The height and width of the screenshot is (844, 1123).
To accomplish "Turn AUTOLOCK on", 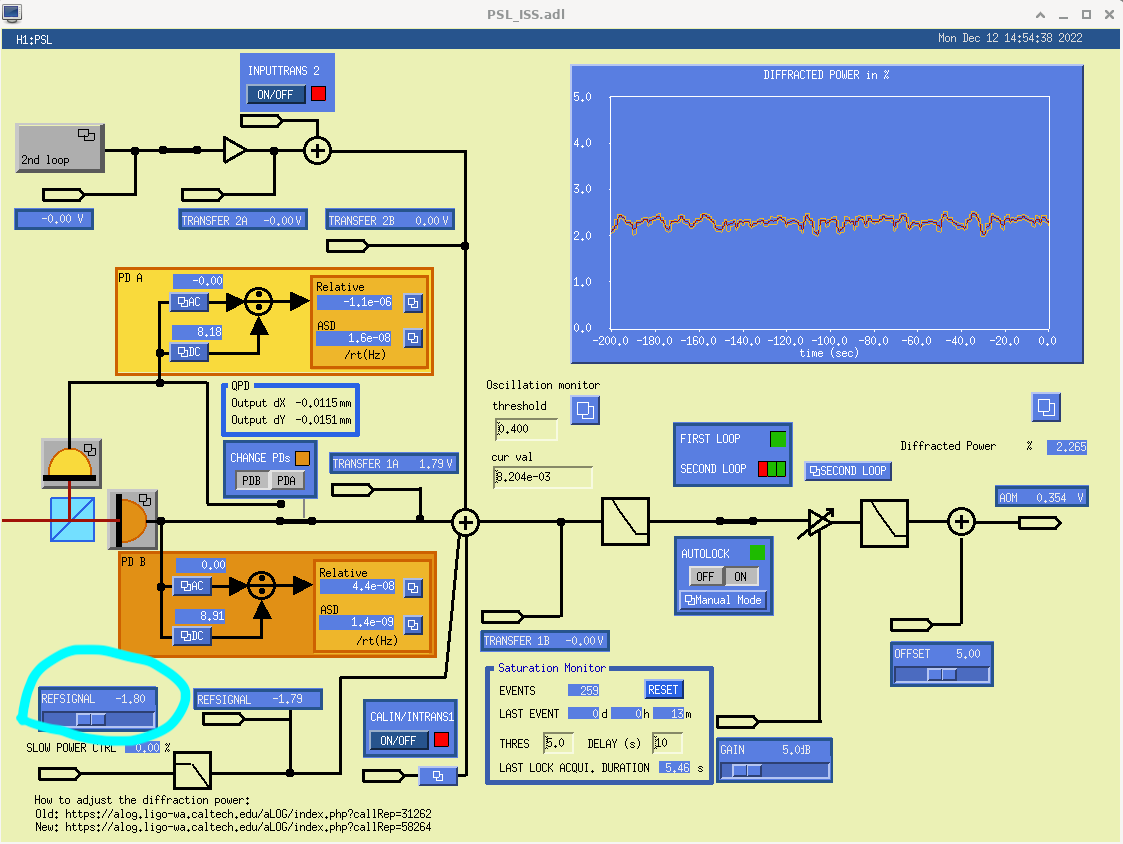I will click(x=741, y=576).
